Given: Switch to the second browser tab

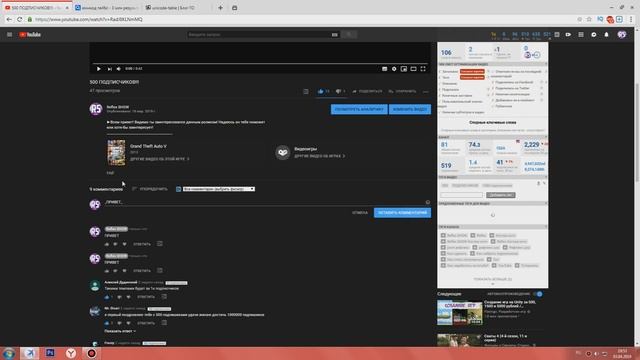Looking at the screenshot, I should click(x=107, y=8).
